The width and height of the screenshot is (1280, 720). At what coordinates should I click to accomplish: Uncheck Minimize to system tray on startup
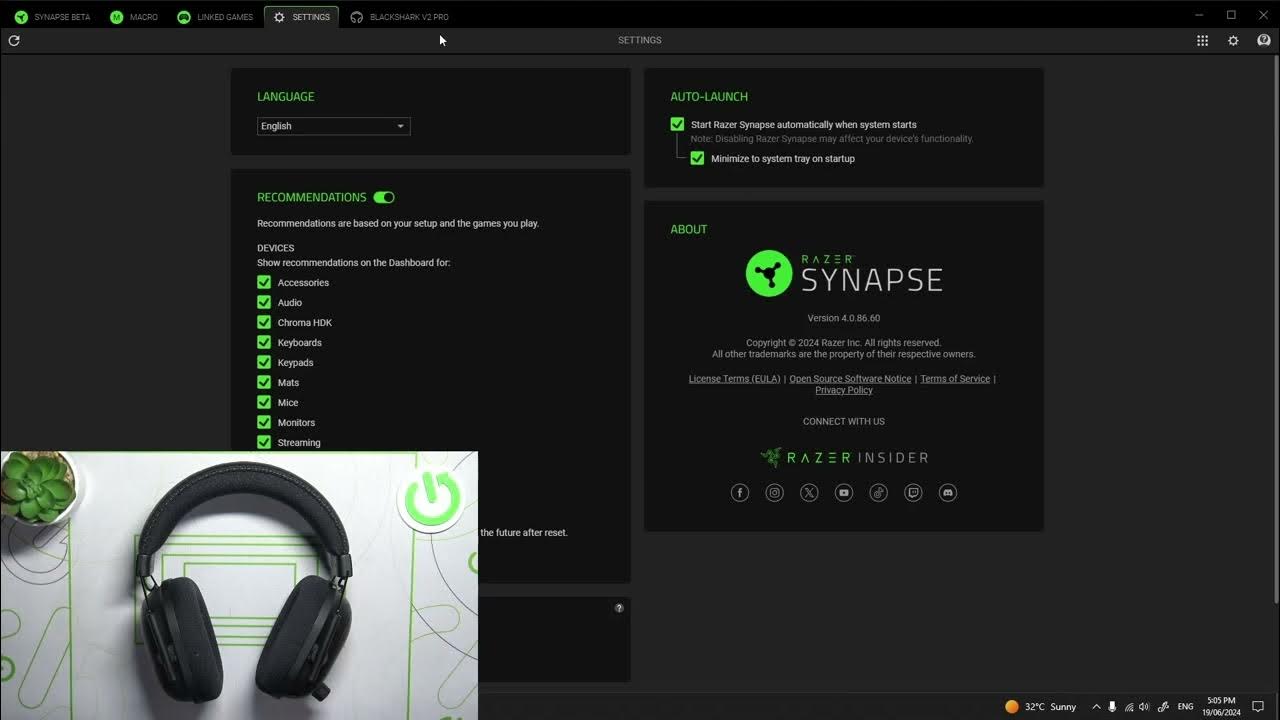(697, 158)
